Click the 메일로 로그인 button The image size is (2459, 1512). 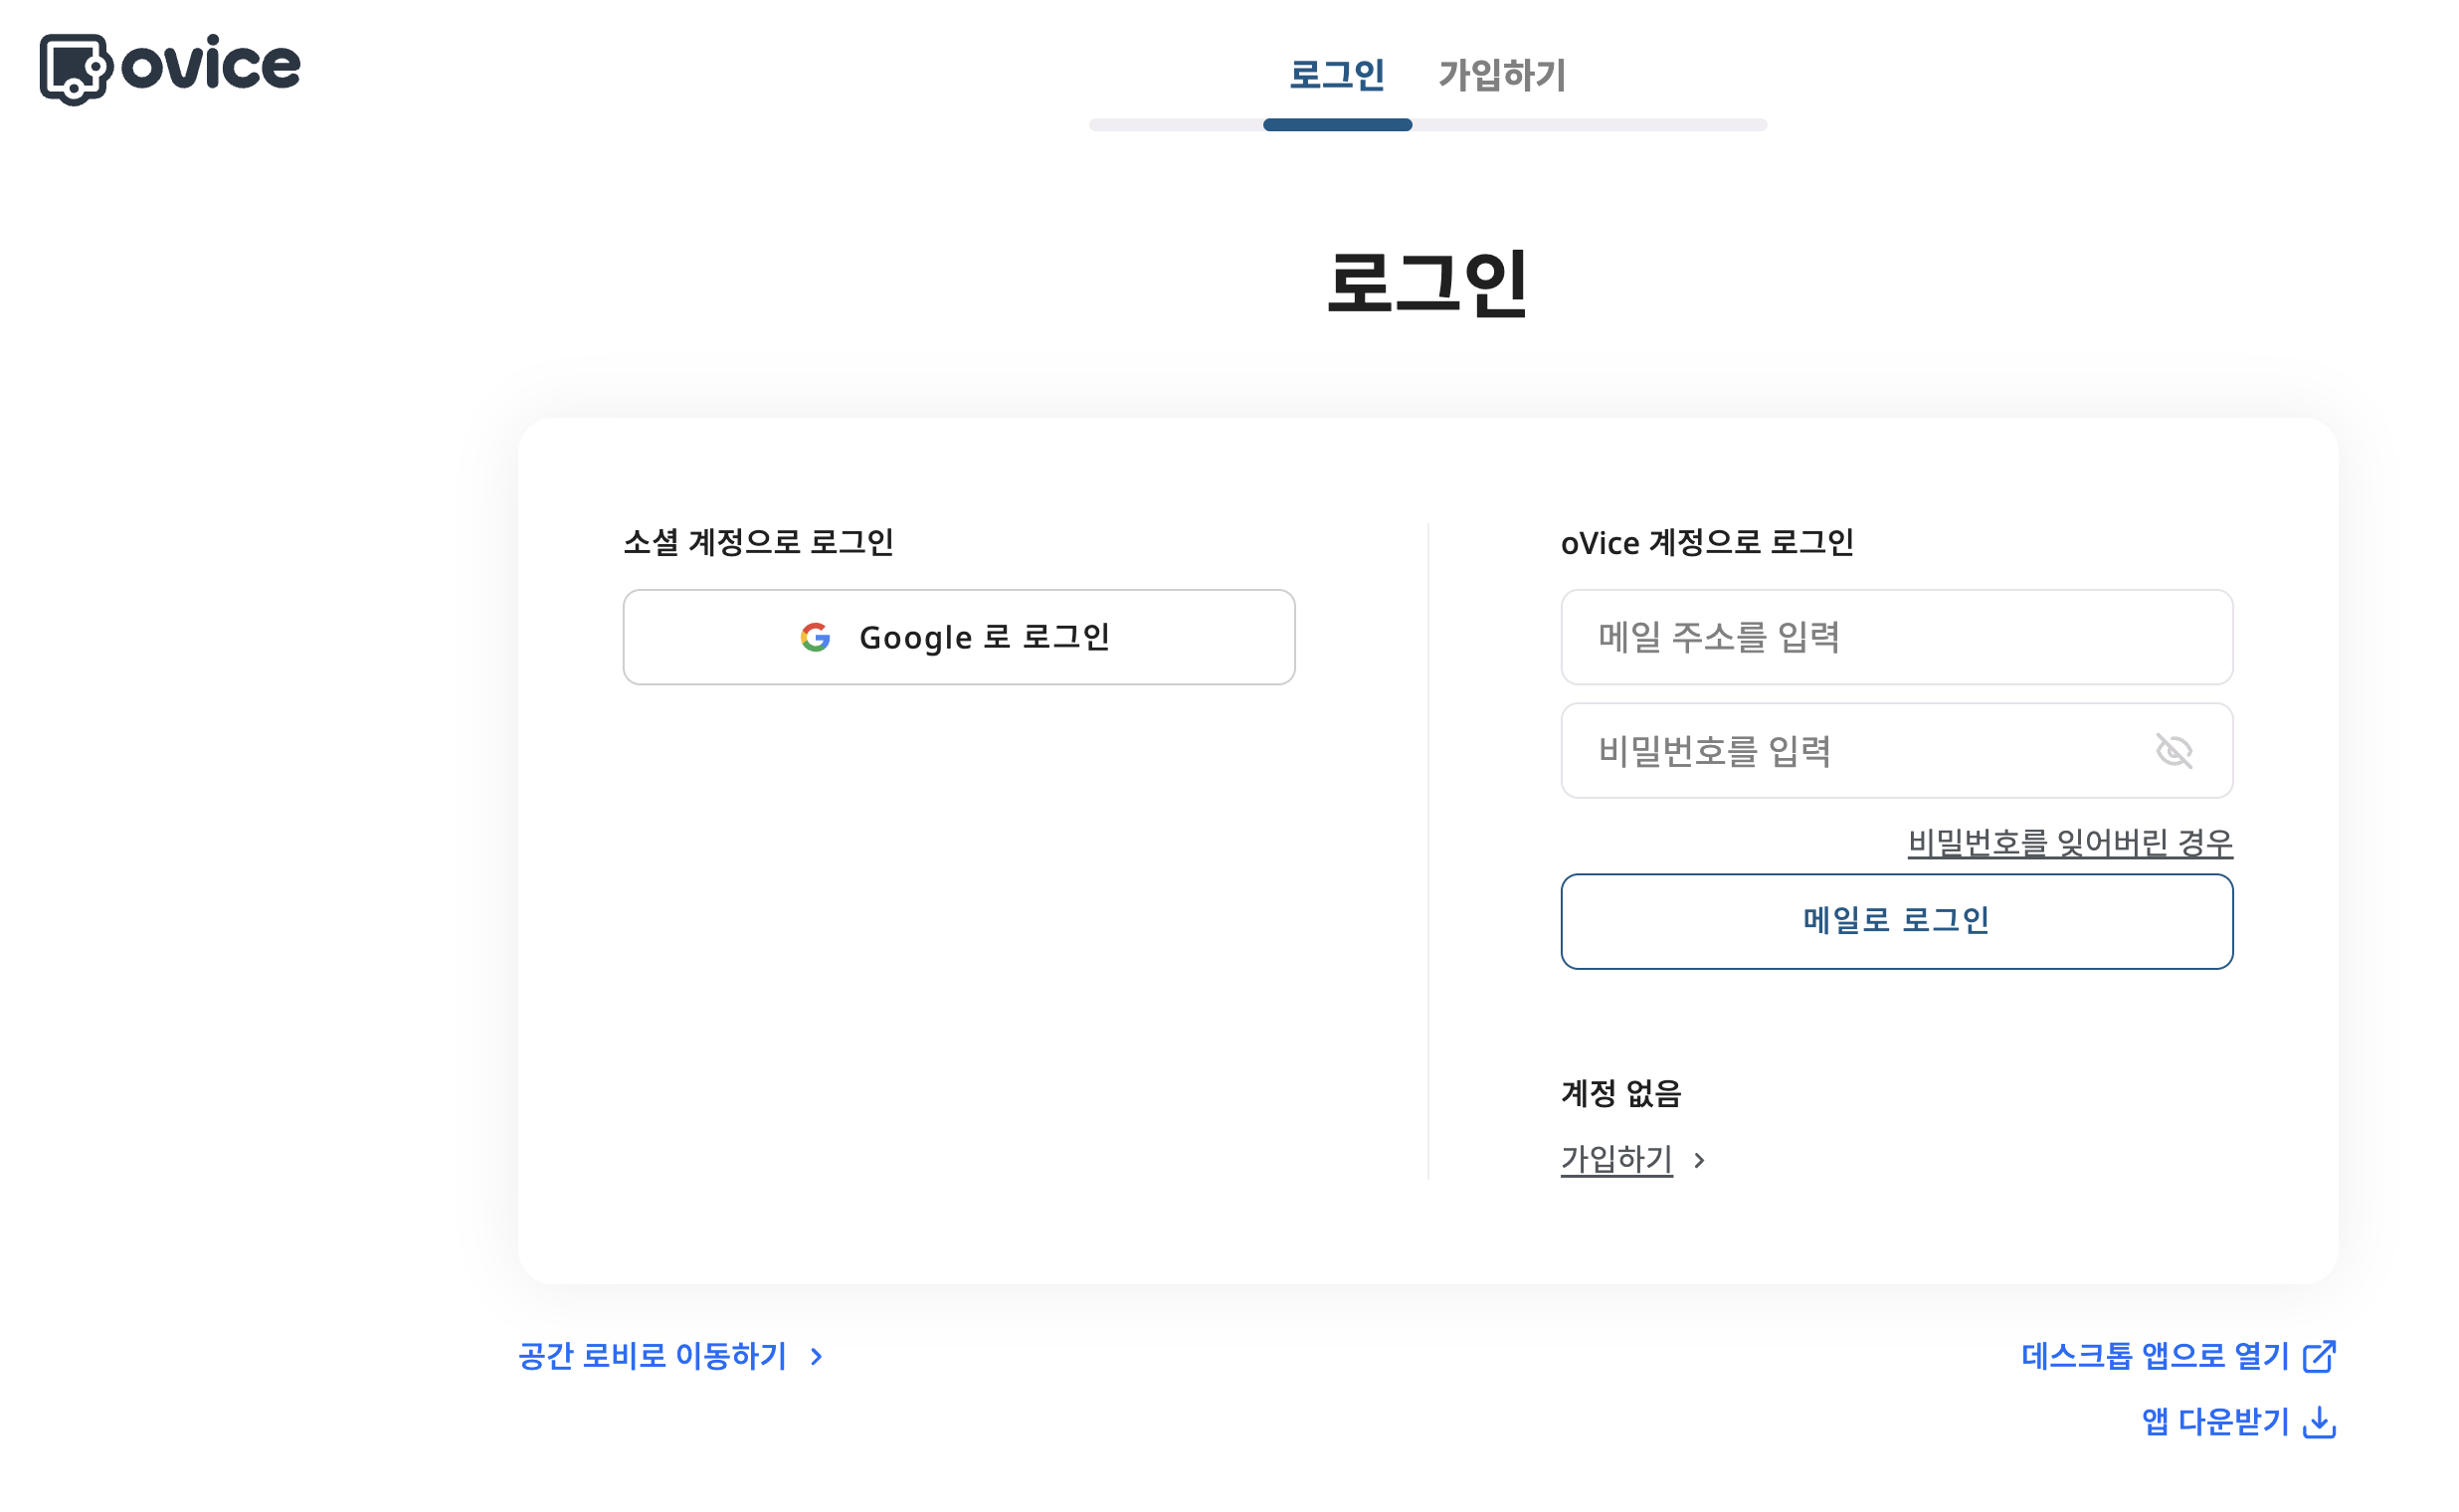(x=1897, y=921)
